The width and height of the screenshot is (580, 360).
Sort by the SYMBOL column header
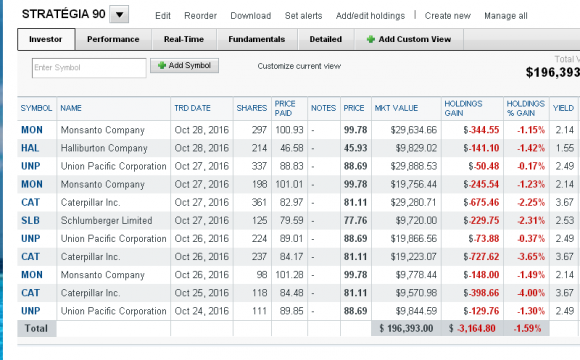point(36,108)
